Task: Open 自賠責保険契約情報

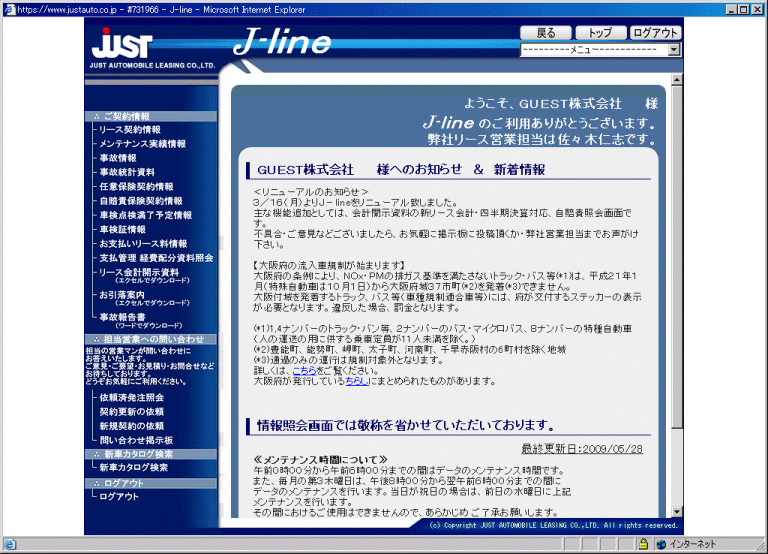Action: (x=141, y=201)
